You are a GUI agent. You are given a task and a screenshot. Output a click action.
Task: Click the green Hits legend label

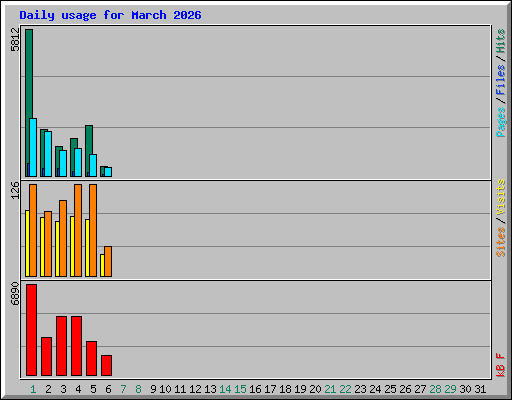tap(500, 41)
